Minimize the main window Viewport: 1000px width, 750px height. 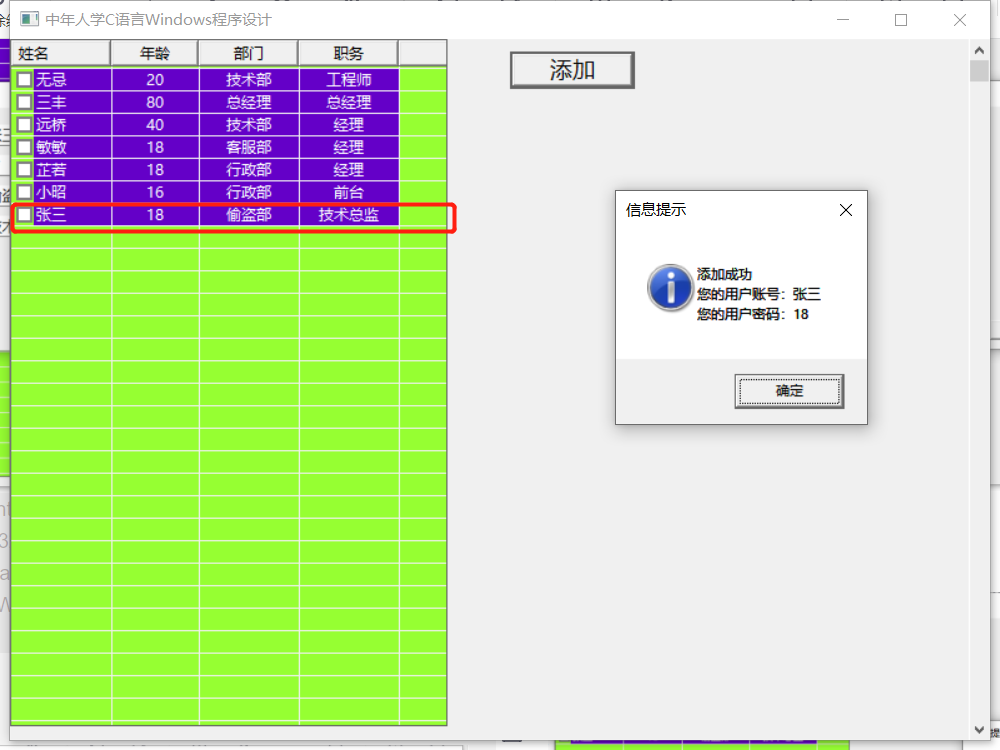coord(843,20)
